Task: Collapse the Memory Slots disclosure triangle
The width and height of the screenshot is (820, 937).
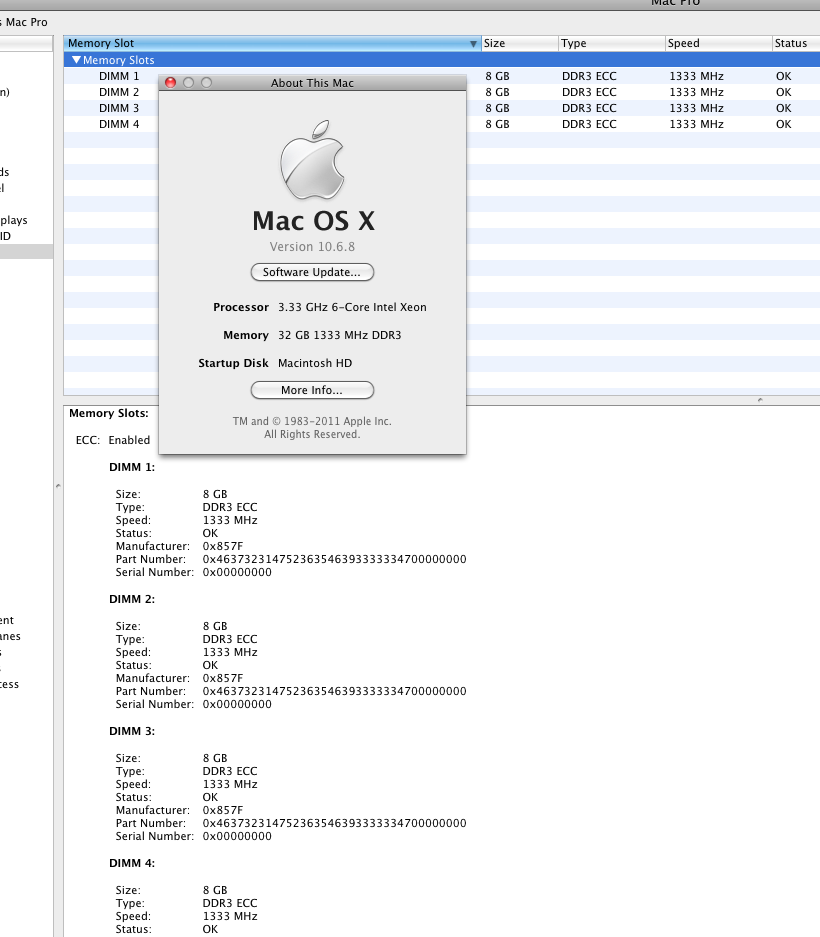Action: 76,60
